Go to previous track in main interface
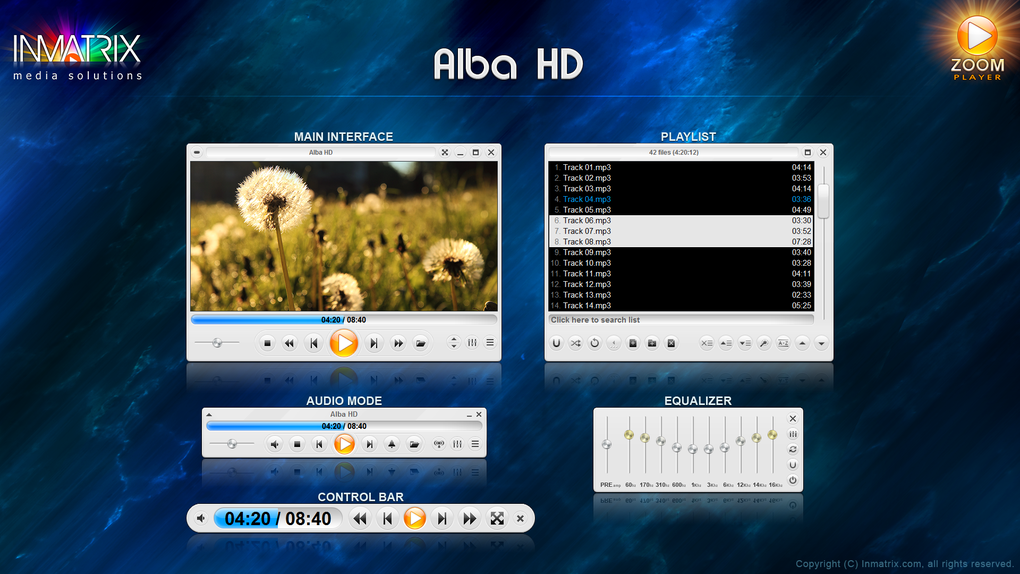1020x574 pixels. 314,343
